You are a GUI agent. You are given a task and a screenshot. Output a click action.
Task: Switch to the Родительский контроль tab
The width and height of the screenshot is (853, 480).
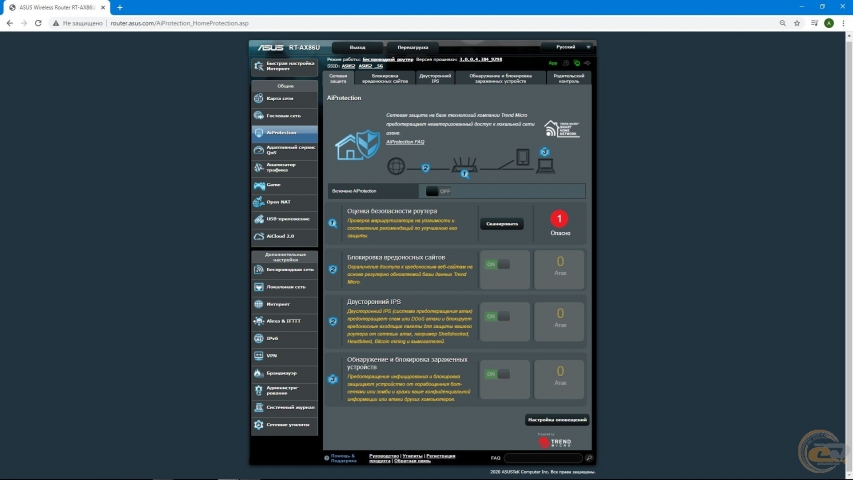click(x=568, y=78)
